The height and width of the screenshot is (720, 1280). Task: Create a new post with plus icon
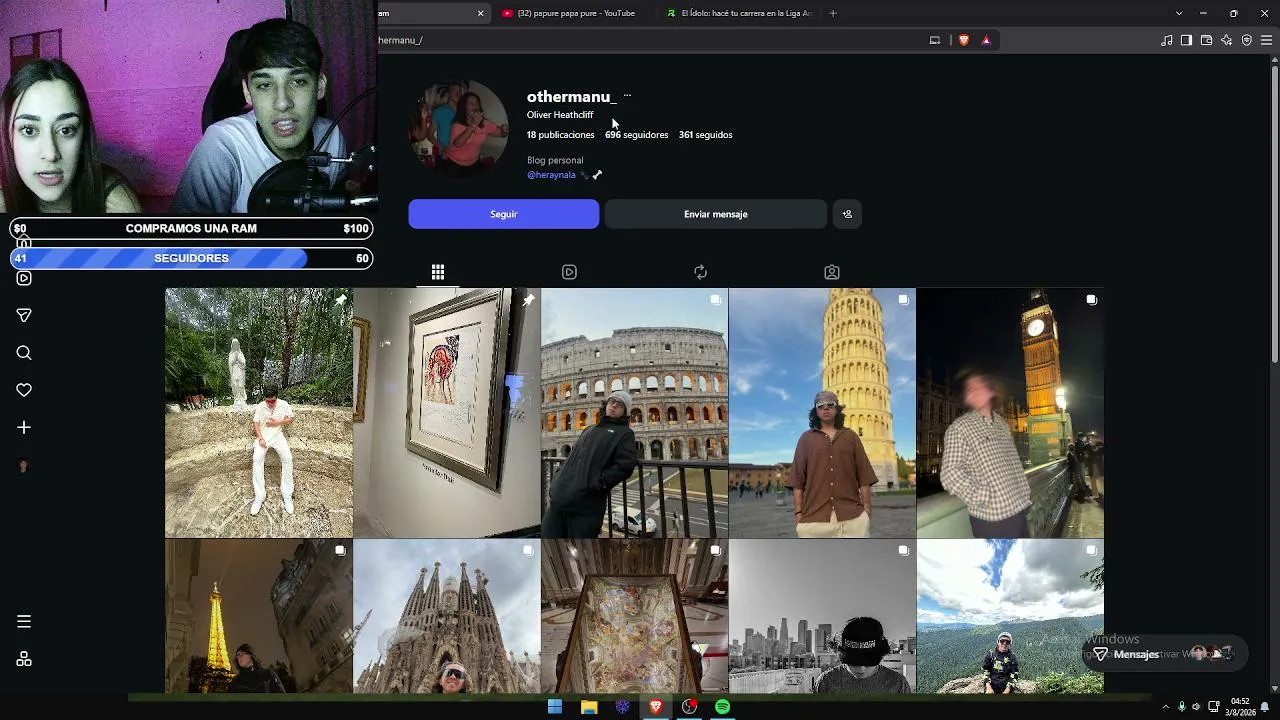(24, 427)
